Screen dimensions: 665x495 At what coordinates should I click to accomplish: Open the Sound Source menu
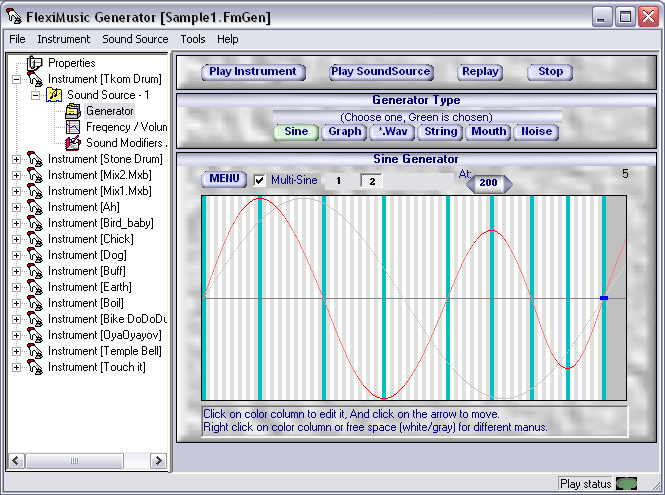135,39
